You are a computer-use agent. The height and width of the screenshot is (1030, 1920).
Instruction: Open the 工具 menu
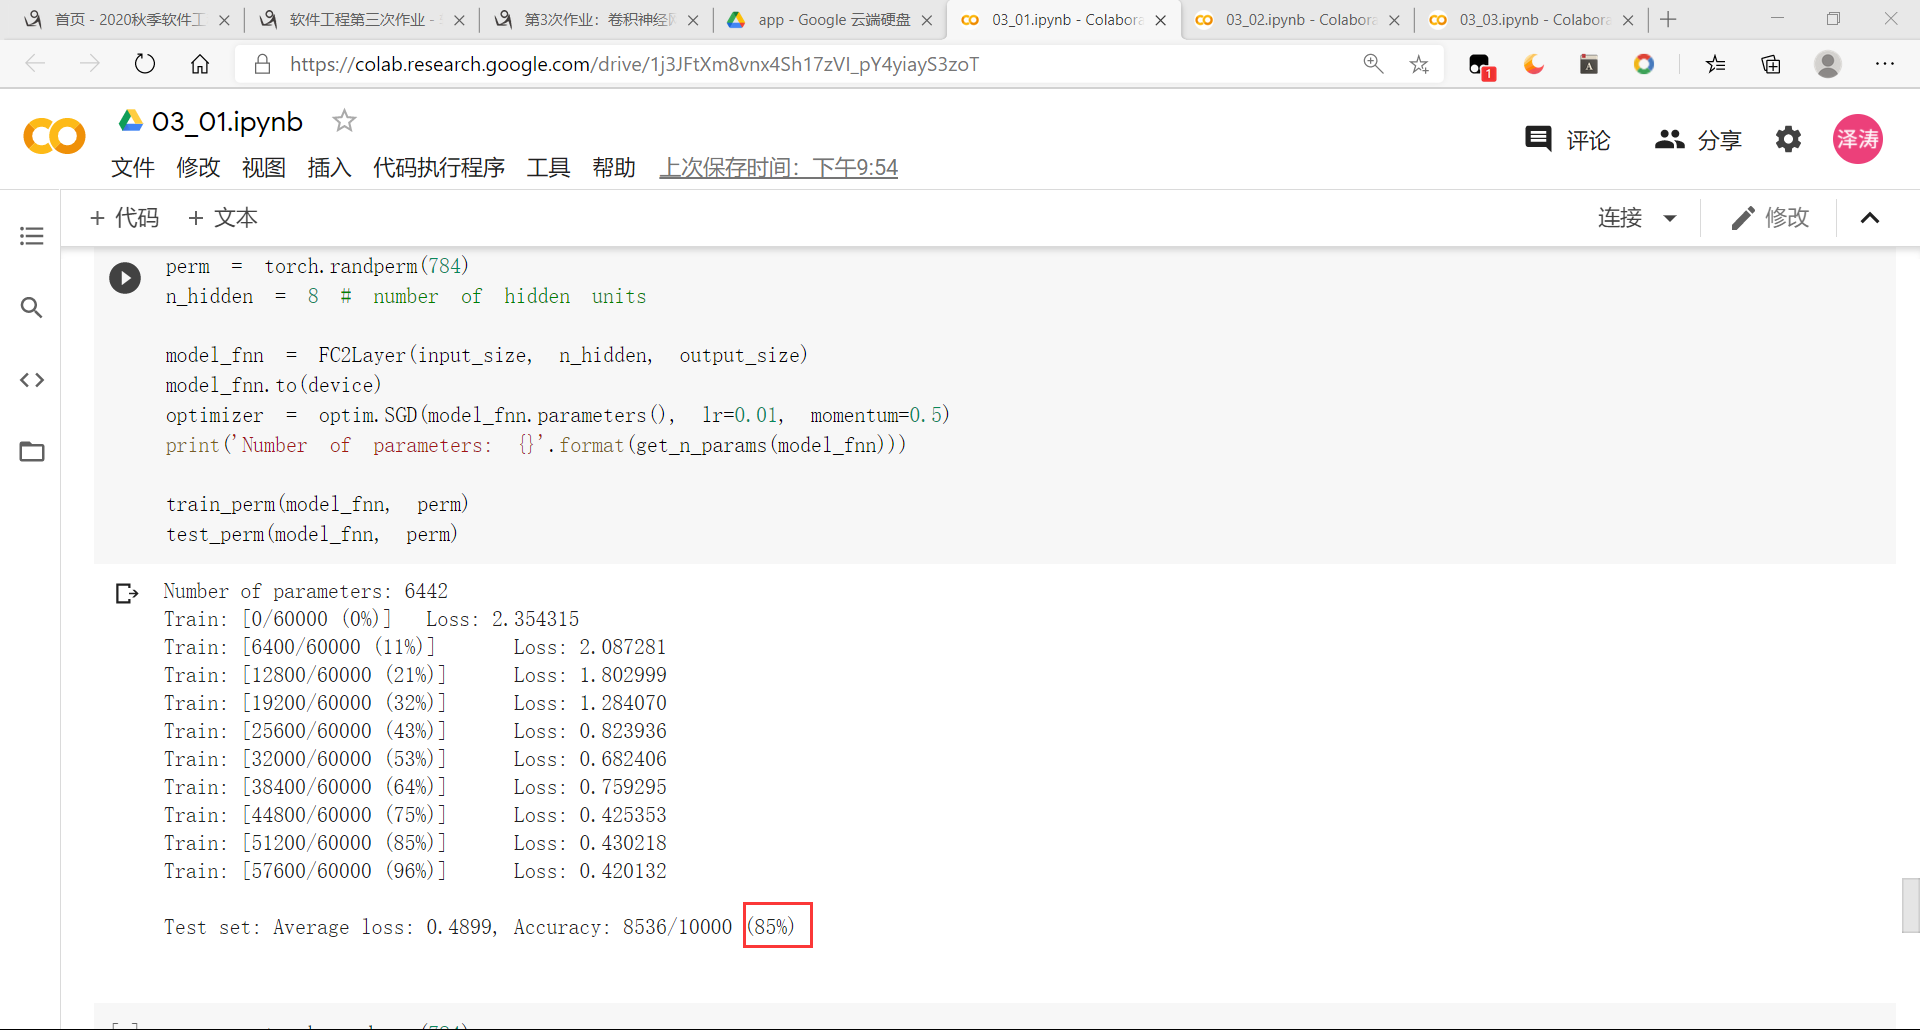click(x=548, y=168)
